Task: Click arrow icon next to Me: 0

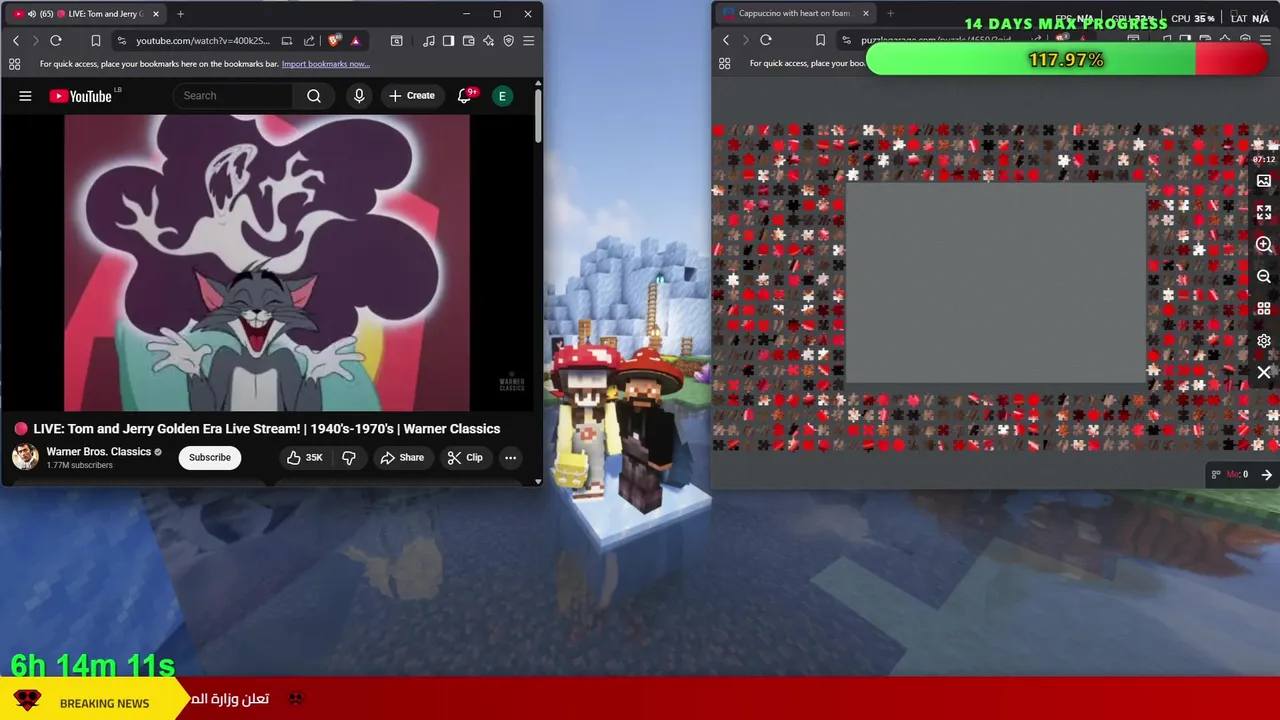Action: coord(1266,475)
